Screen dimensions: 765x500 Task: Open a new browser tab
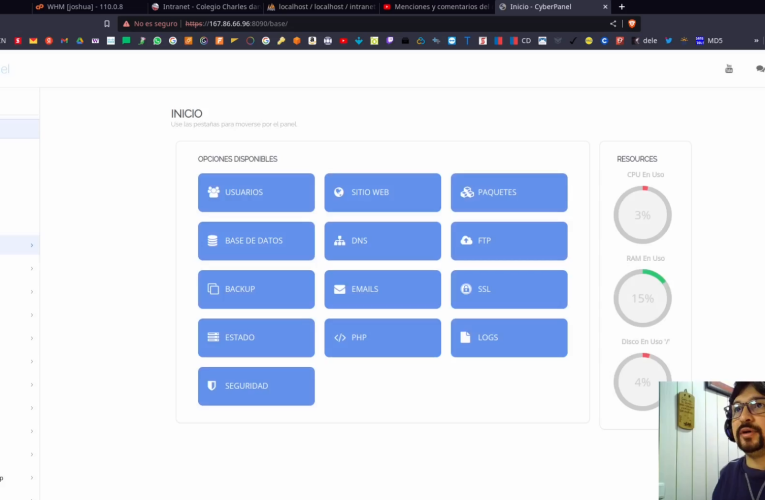point(622,7)
